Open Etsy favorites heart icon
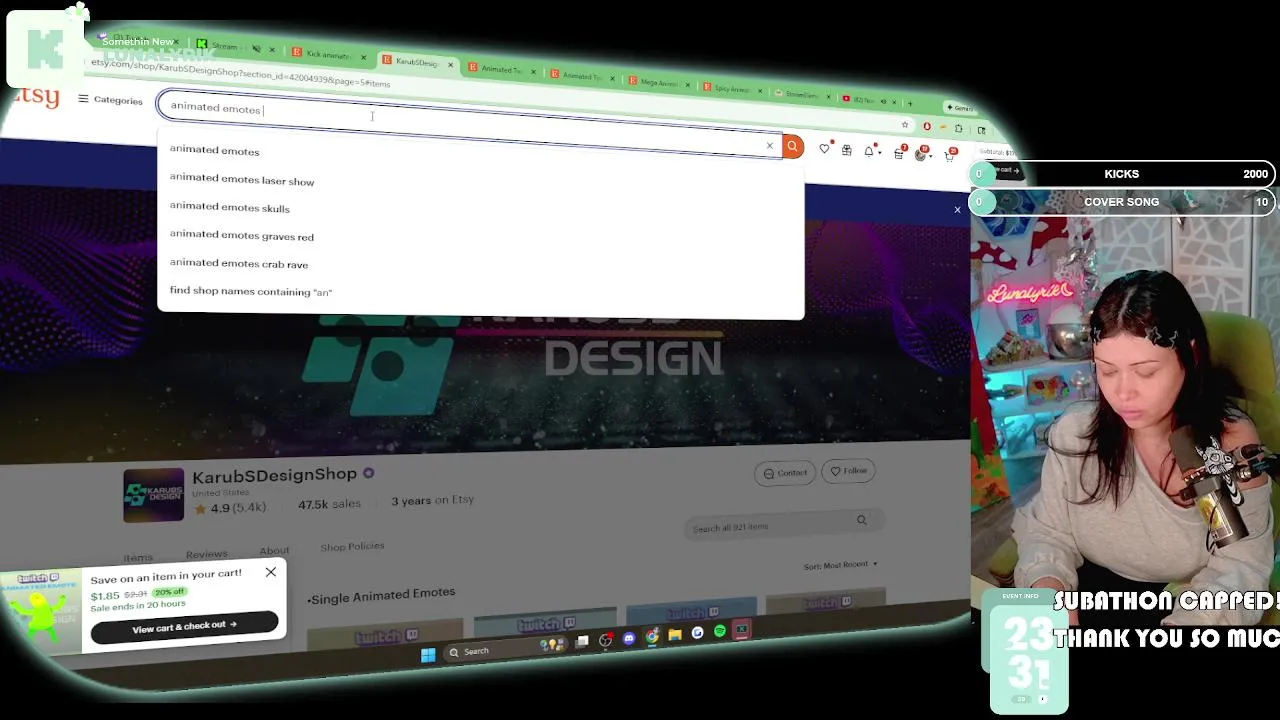The width and height of the screenshot is (1280, 720). [x=824, y=149]
